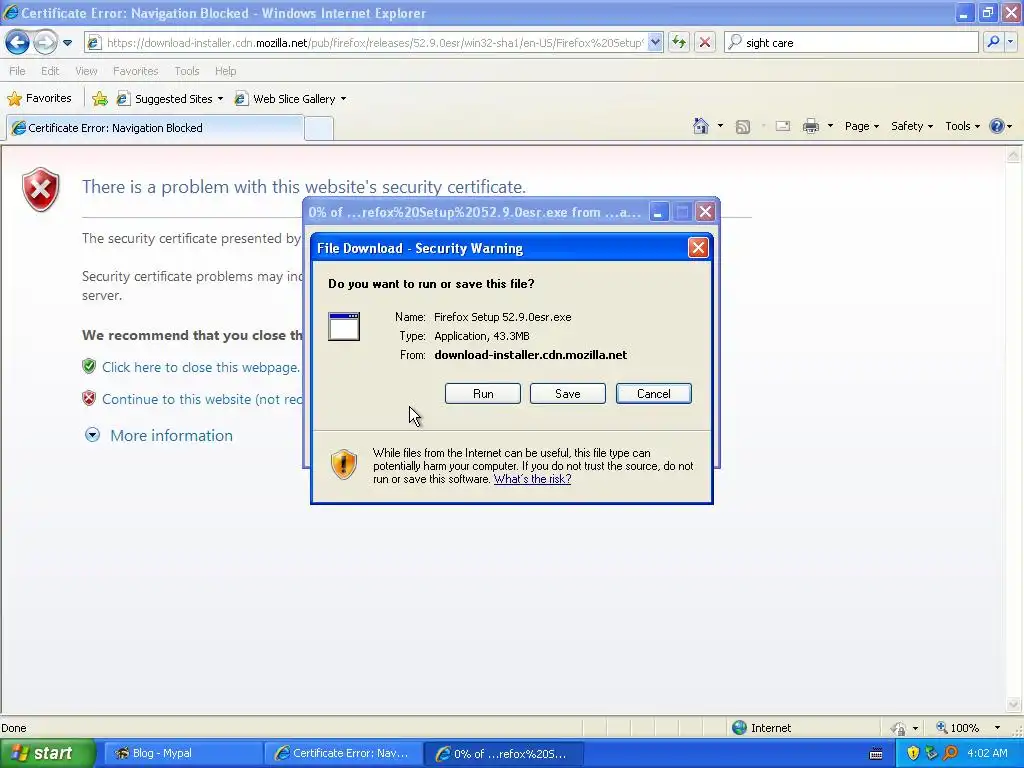Switch to 'Certificate Error: Nav...' taskbar button
The width and height of the screenshot is (1024, 768).
pos(344,754)
